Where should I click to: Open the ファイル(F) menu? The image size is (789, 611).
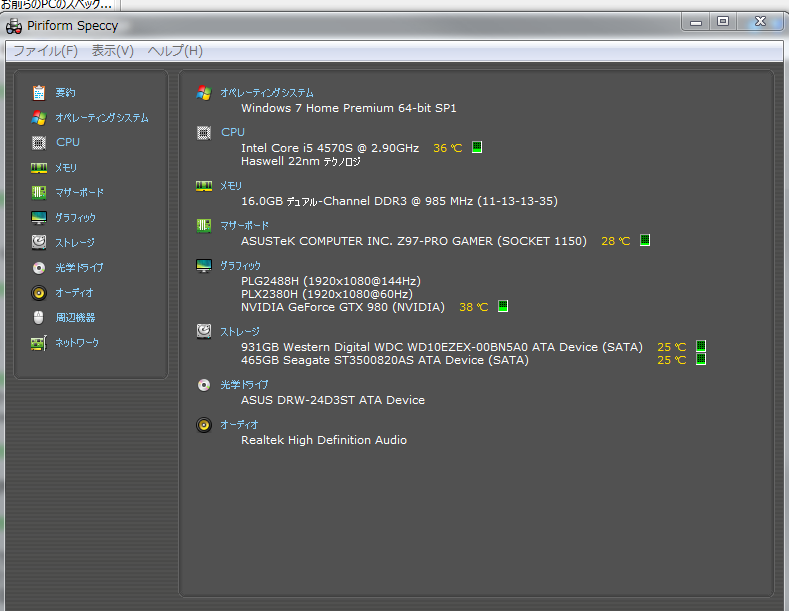pos(45,51)
